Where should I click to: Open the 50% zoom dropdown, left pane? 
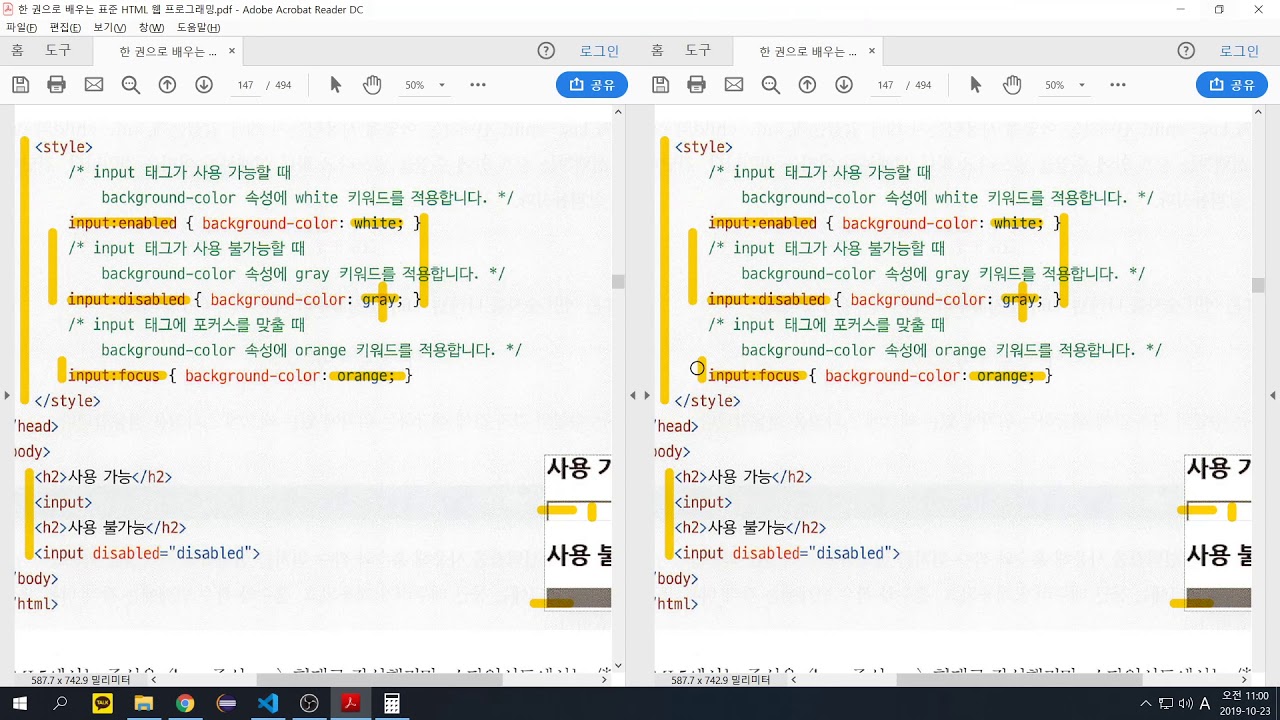click(426, 85)
